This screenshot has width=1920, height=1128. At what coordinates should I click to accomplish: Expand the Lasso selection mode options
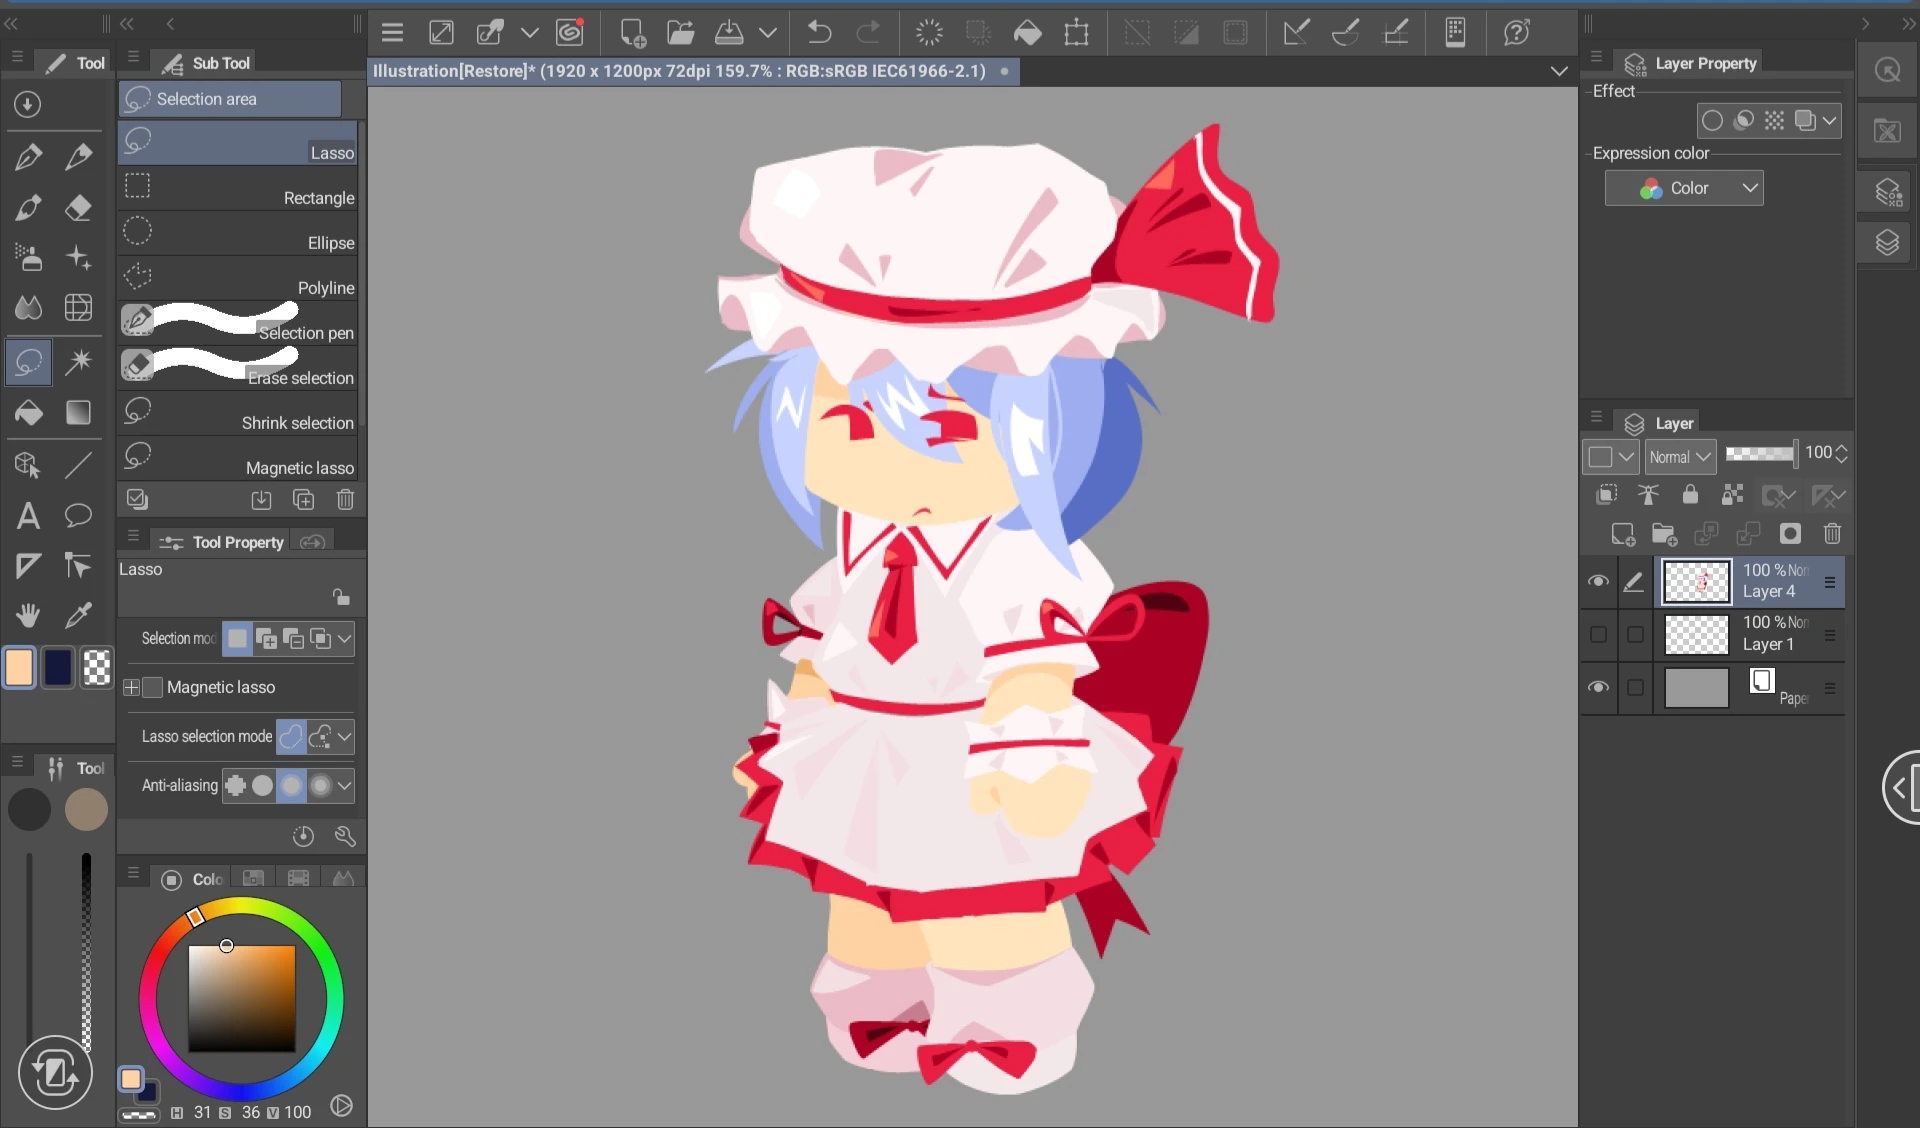[x=345, y=737]
